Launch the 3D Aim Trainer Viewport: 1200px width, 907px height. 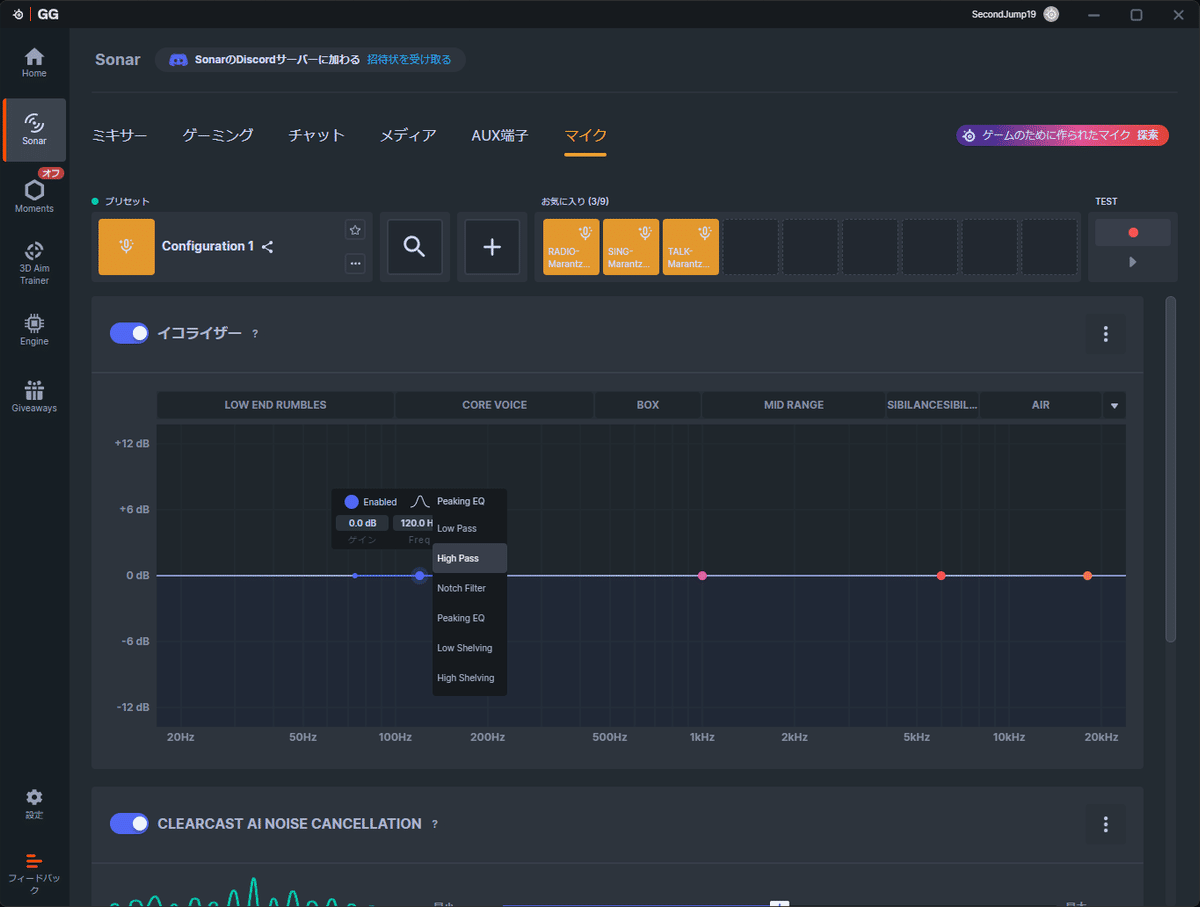coord(34,262)
